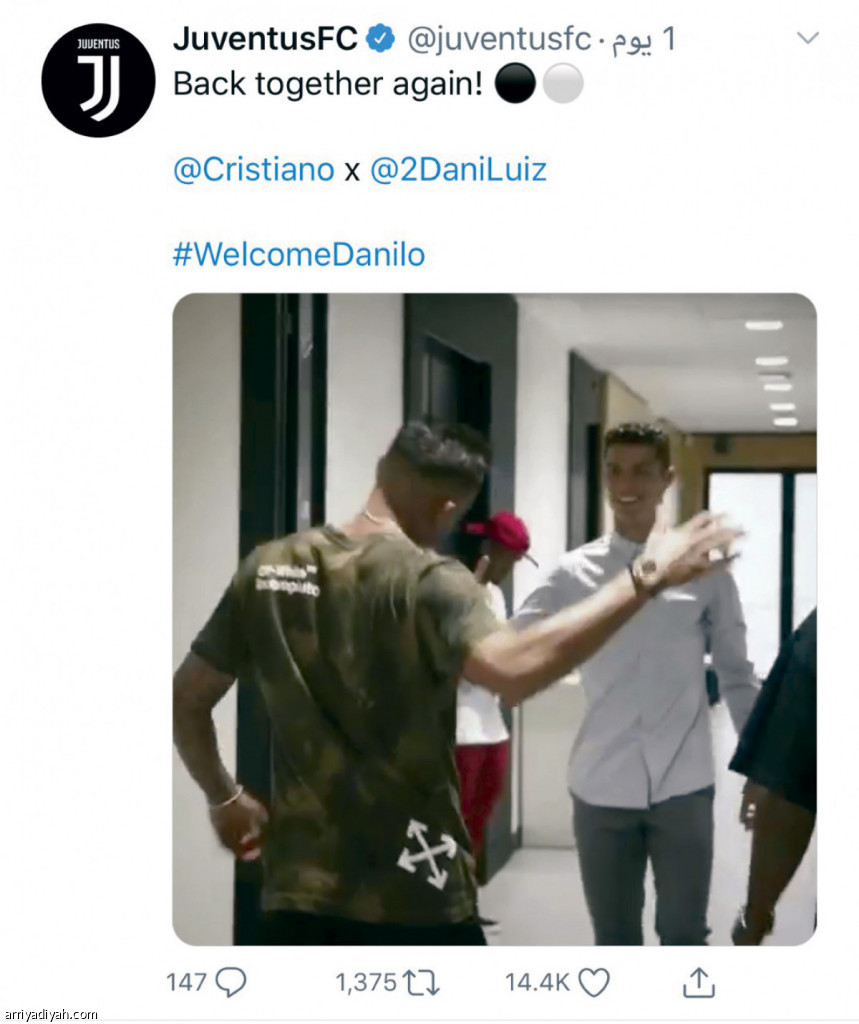
Task: Click the tweet timestamp showing 1 day
Action: pyautogui.click(x=643, y=40)
